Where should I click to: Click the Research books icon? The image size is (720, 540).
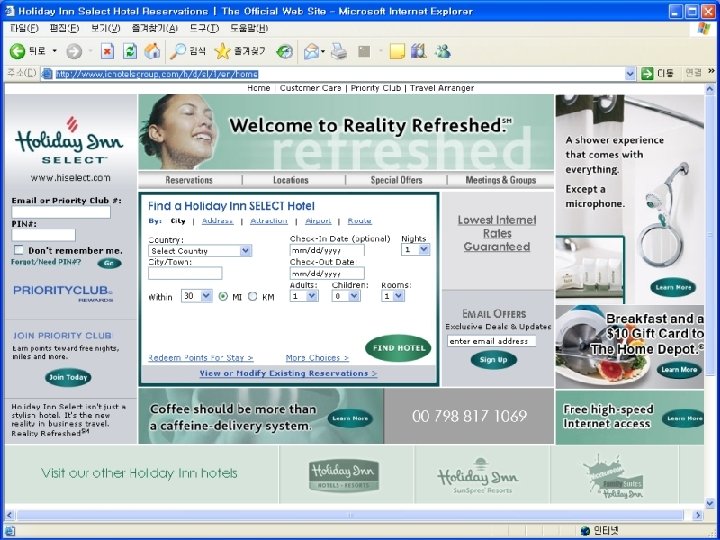point(419,51)
